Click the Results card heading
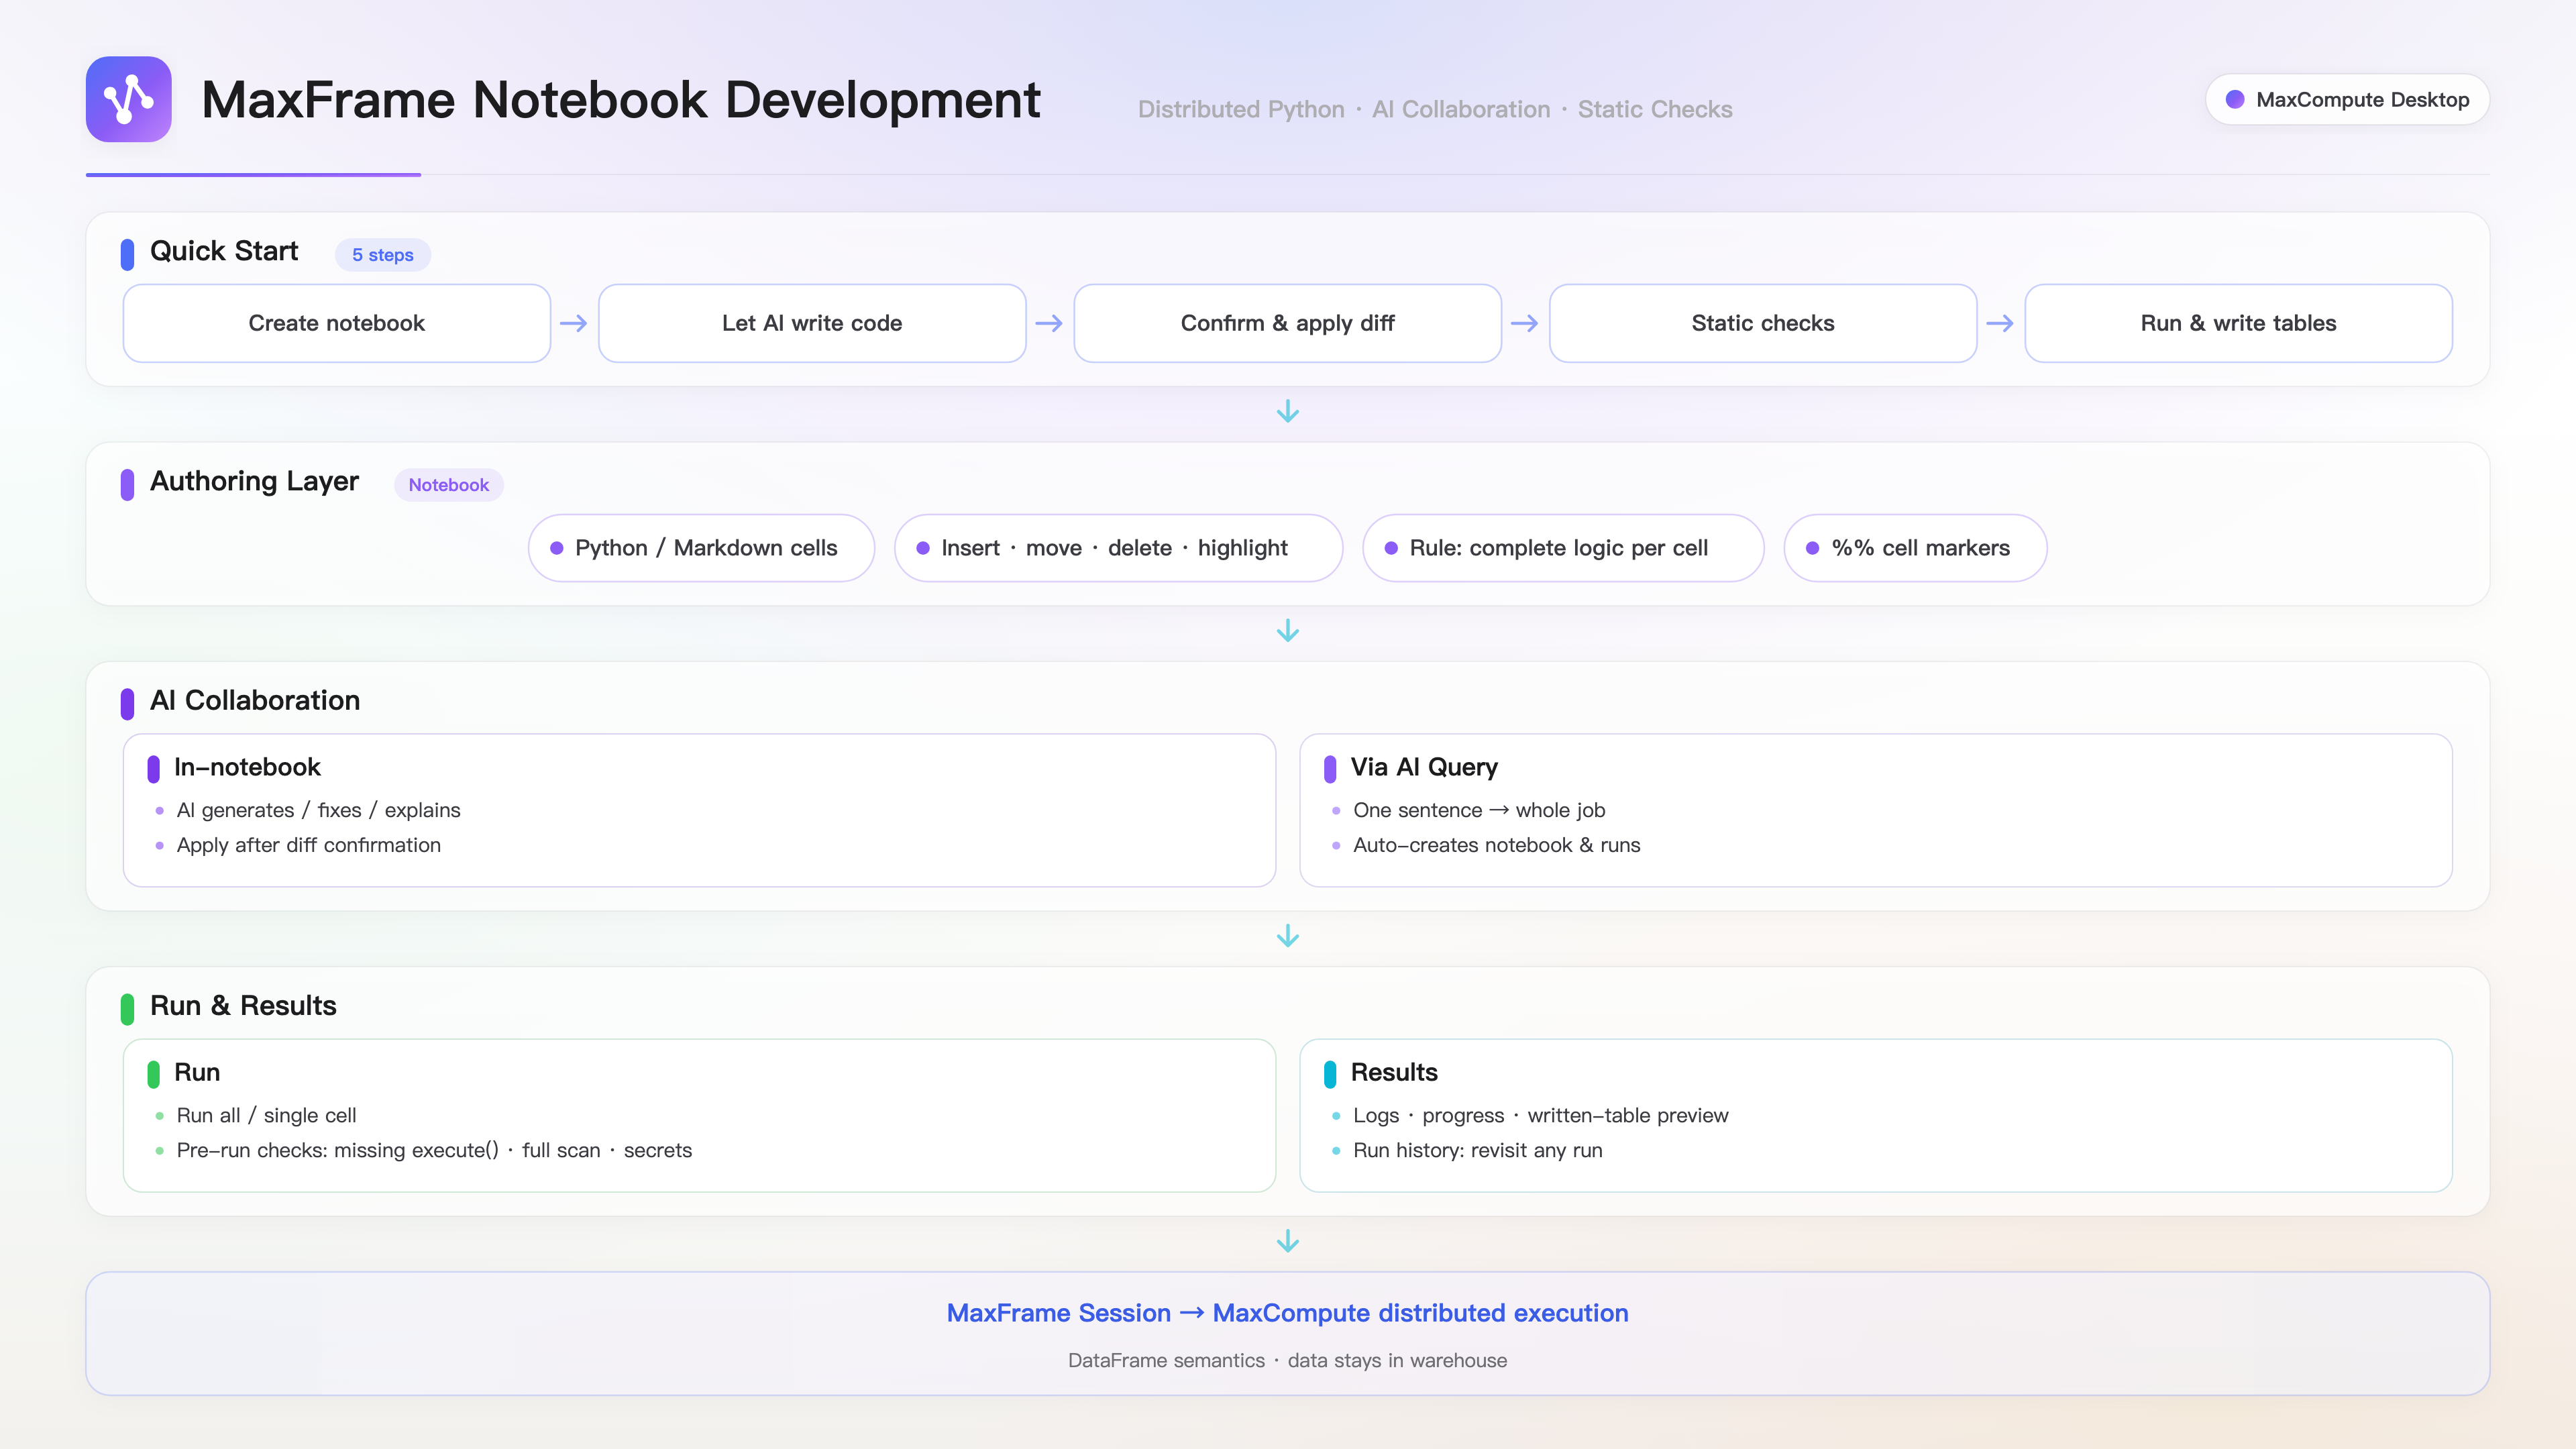The height and width of the screenshot is (1449, 2576). pos(1394,1072)
